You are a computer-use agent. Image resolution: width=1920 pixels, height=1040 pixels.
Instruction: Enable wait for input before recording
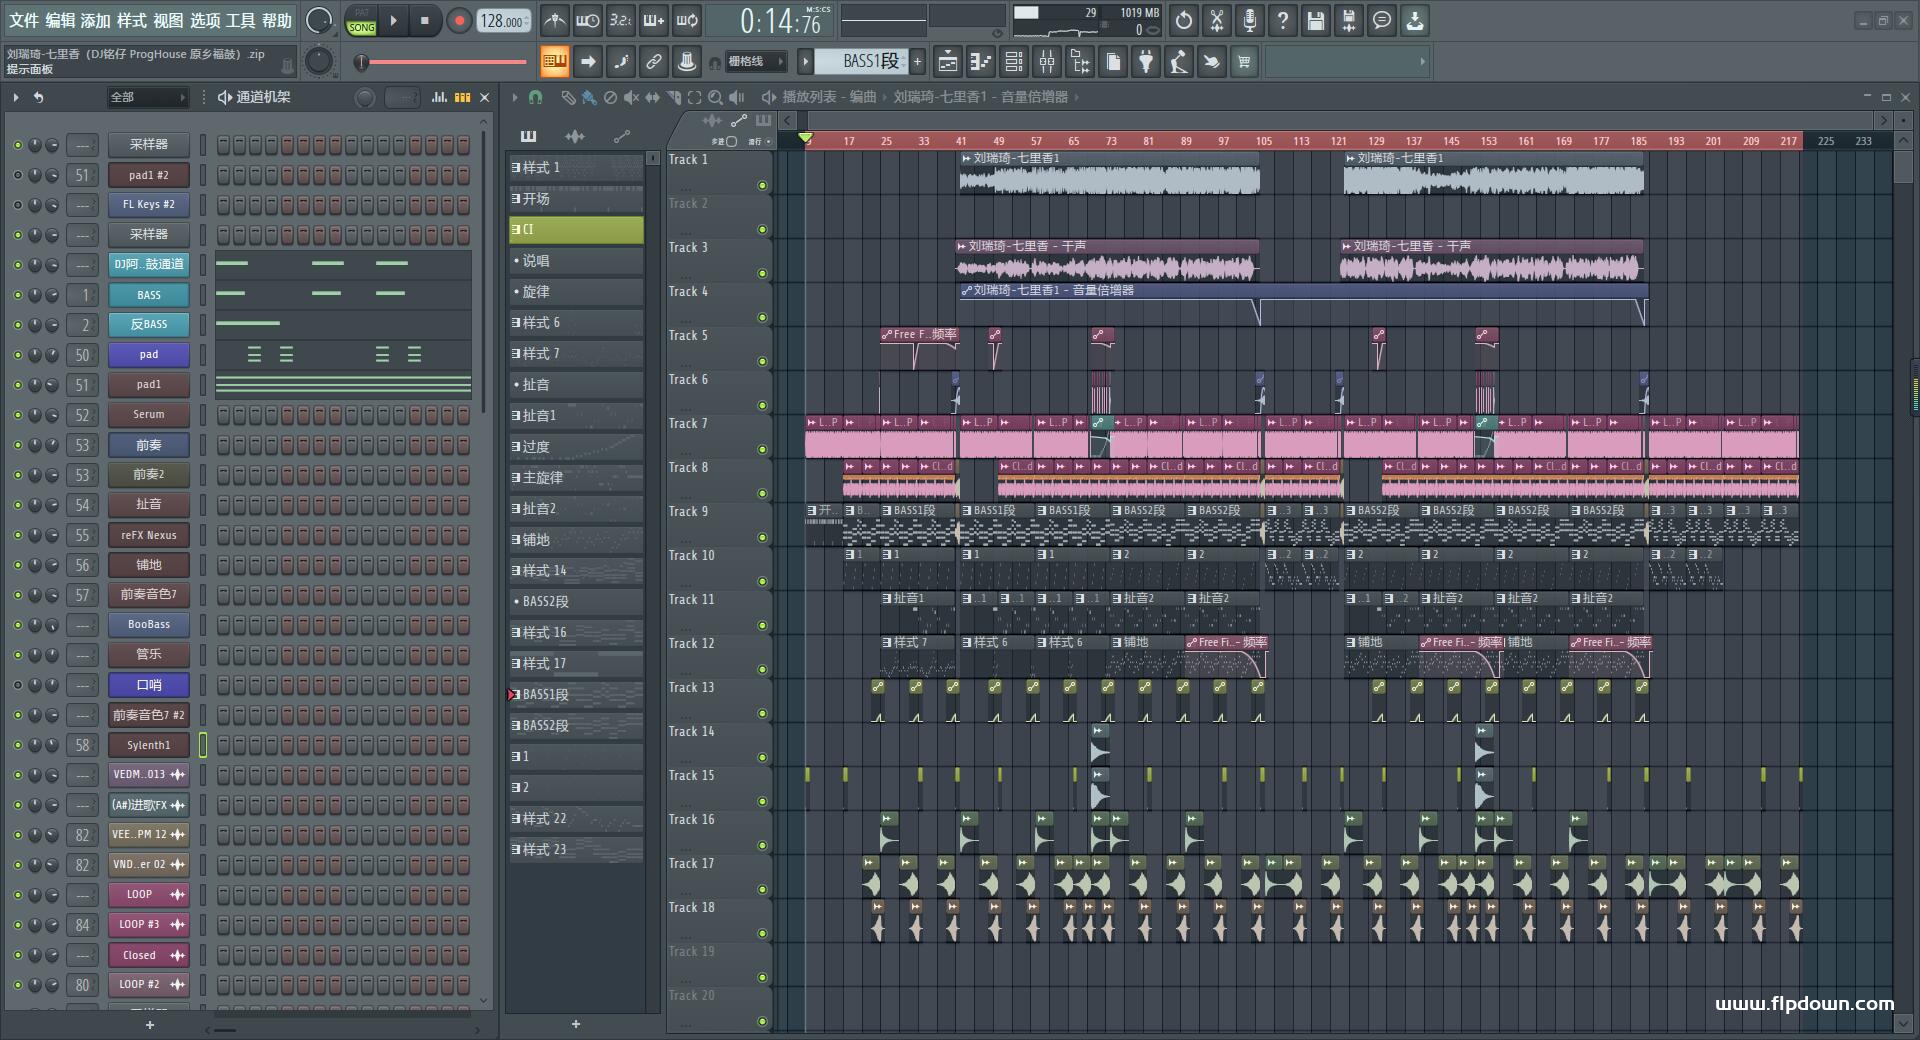point(587,20)
